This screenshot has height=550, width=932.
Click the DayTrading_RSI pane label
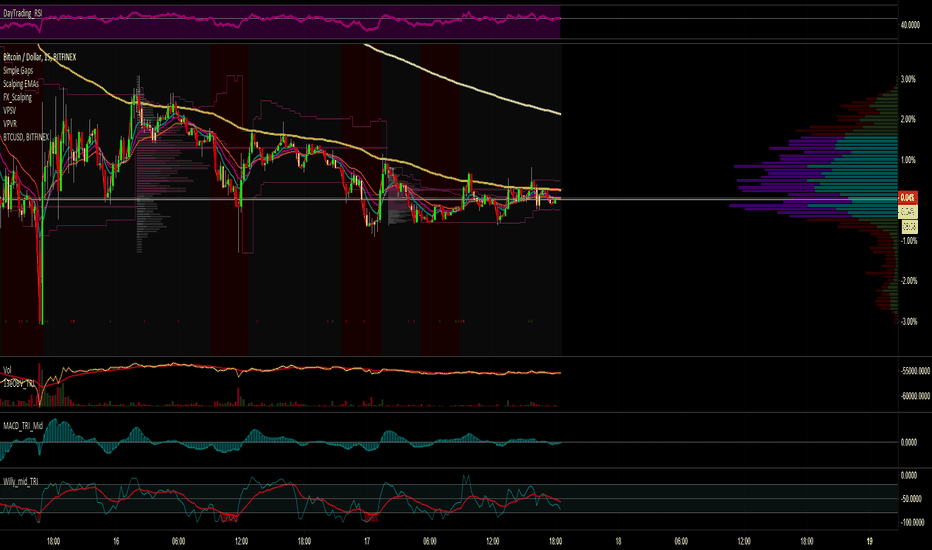[22, 13]
